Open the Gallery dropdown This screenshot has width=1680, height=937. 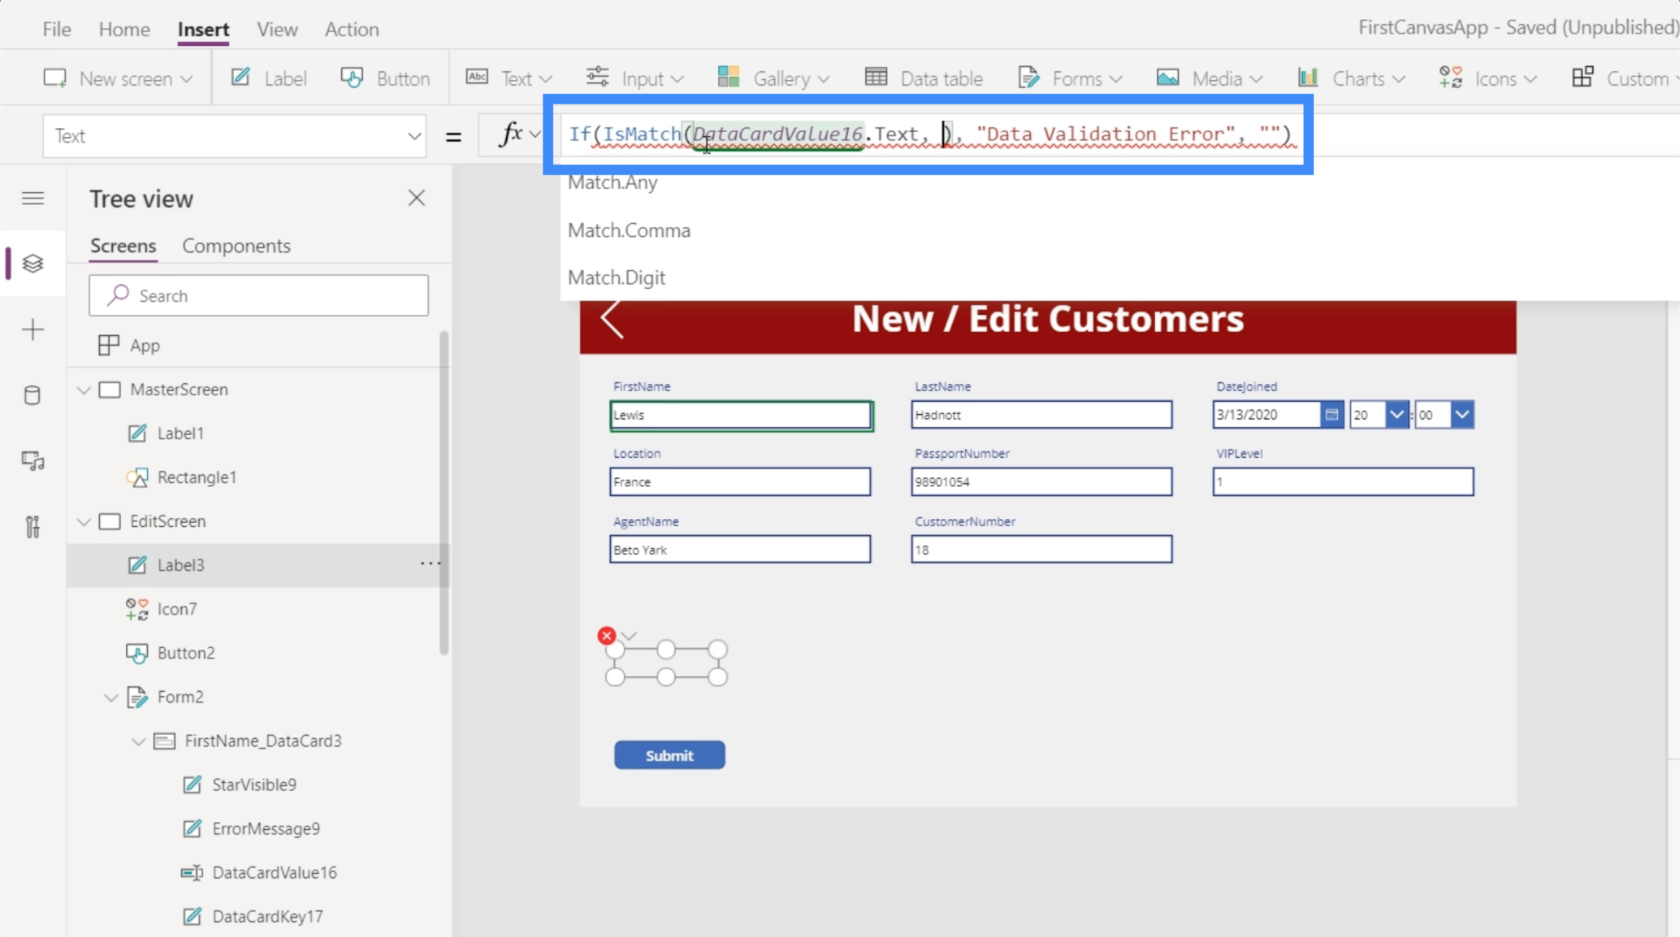[774, 78]
